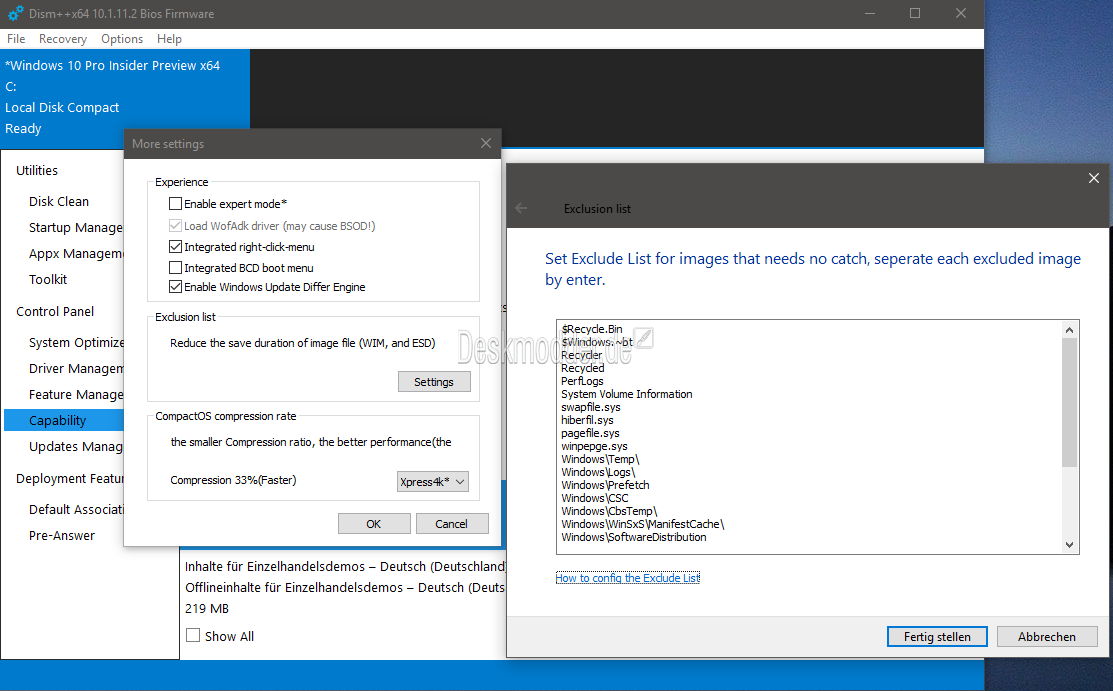1113x691 pixels.
Task: Click the hiberfil.sys entry
Action: [587, 420]
